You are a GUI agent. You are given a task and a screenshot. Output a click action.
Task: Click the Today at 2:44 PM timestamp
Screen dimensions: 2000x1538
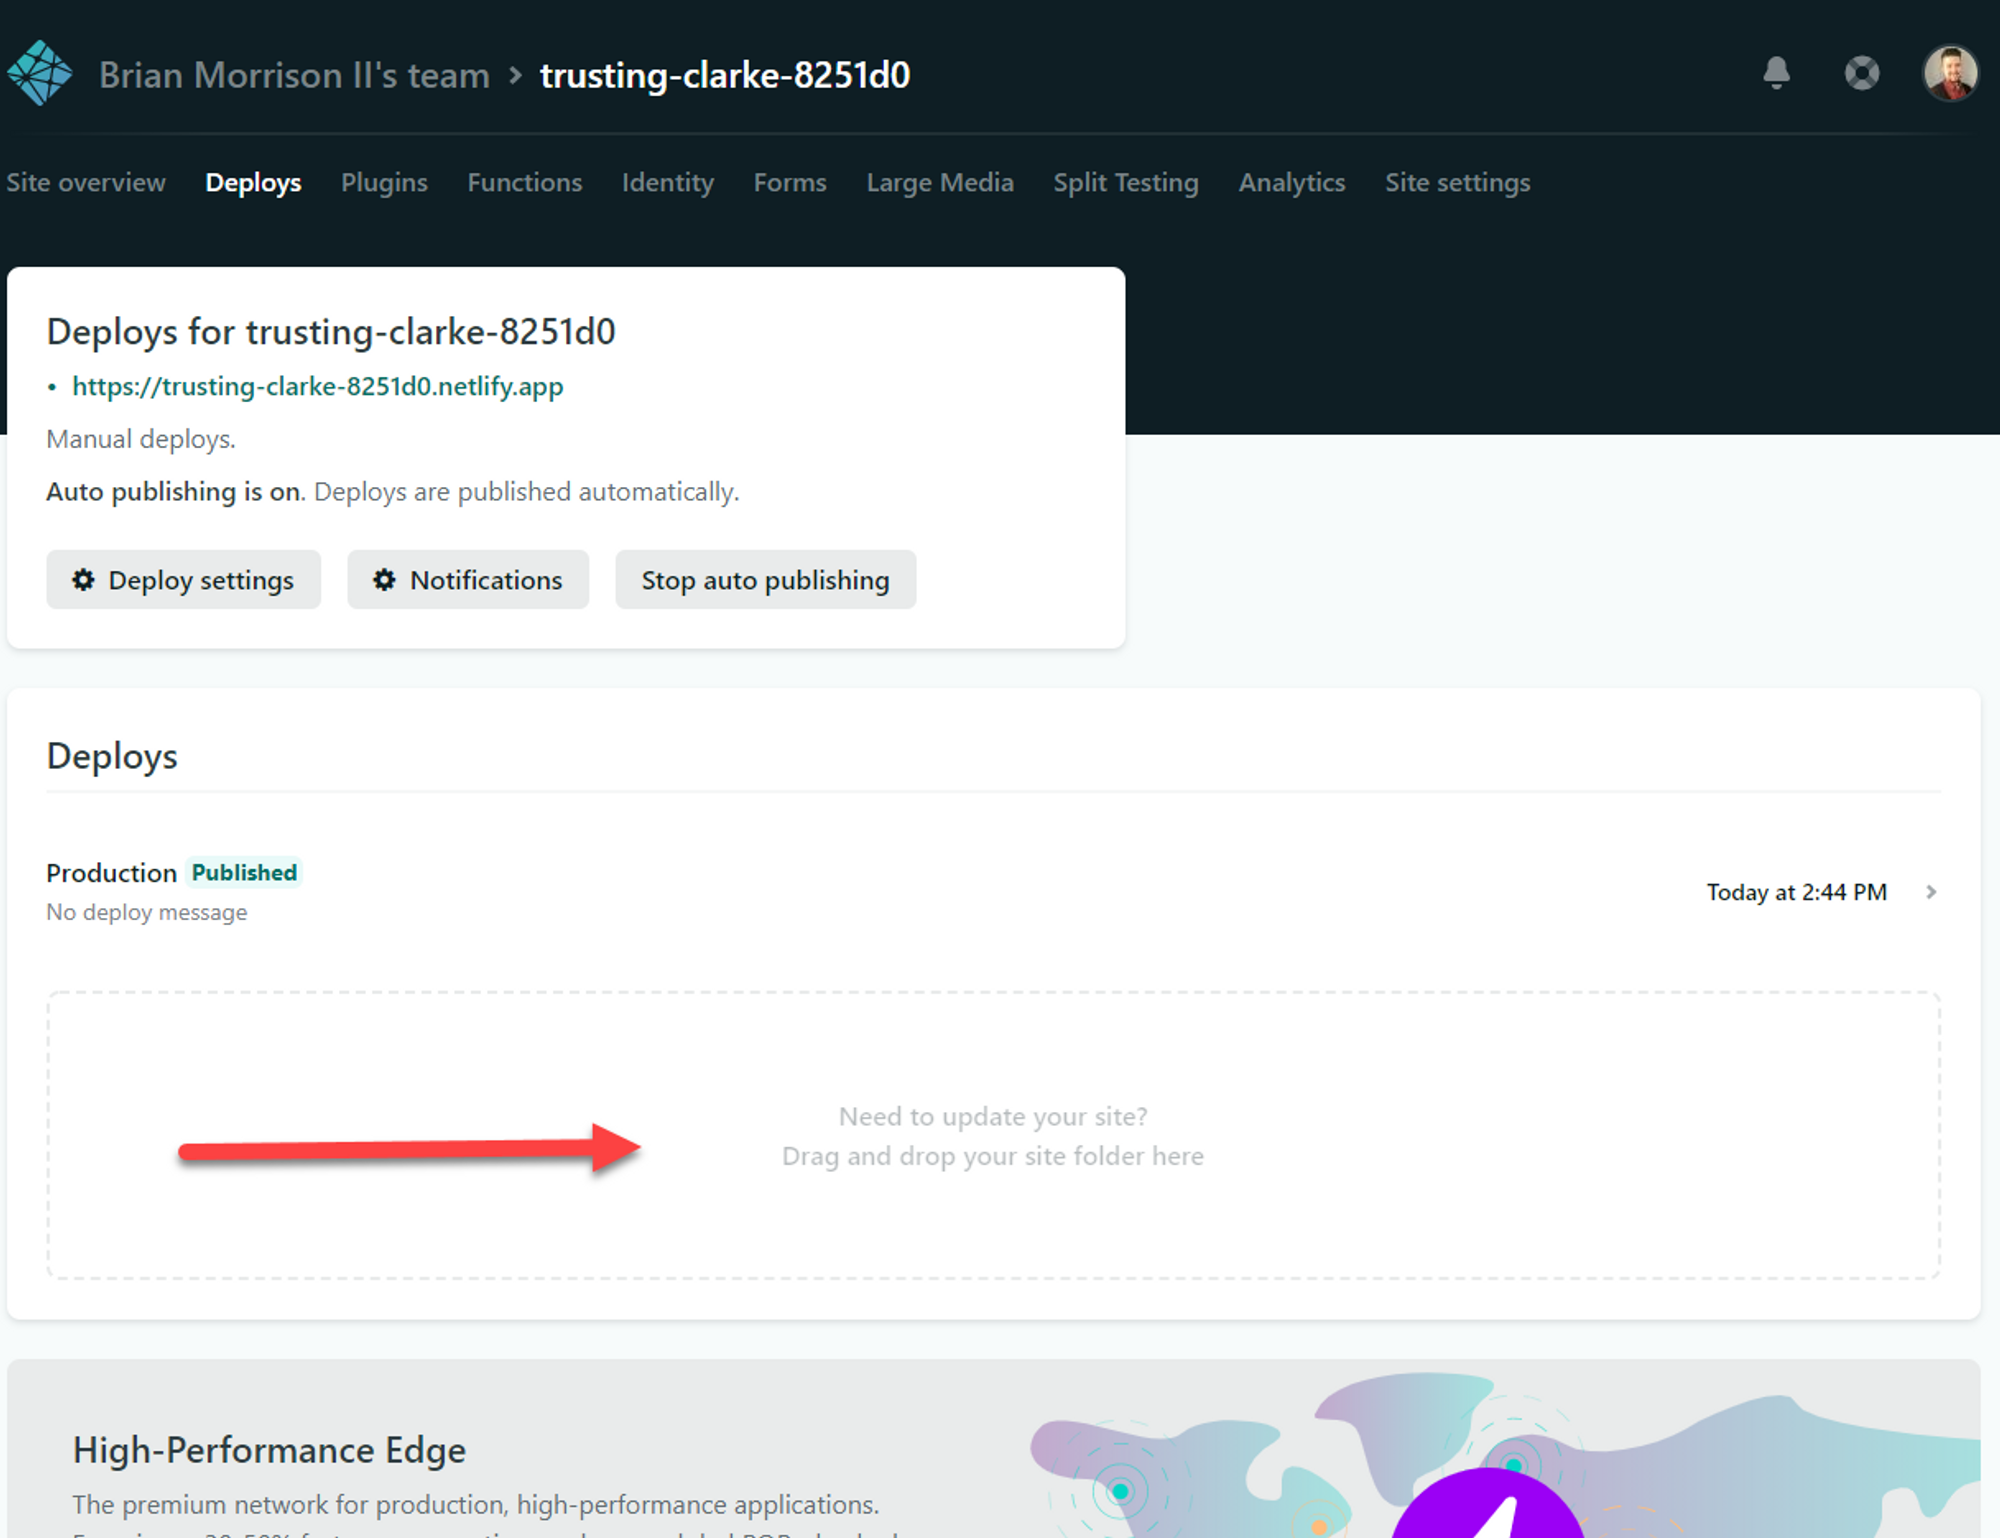point(1797,892)
